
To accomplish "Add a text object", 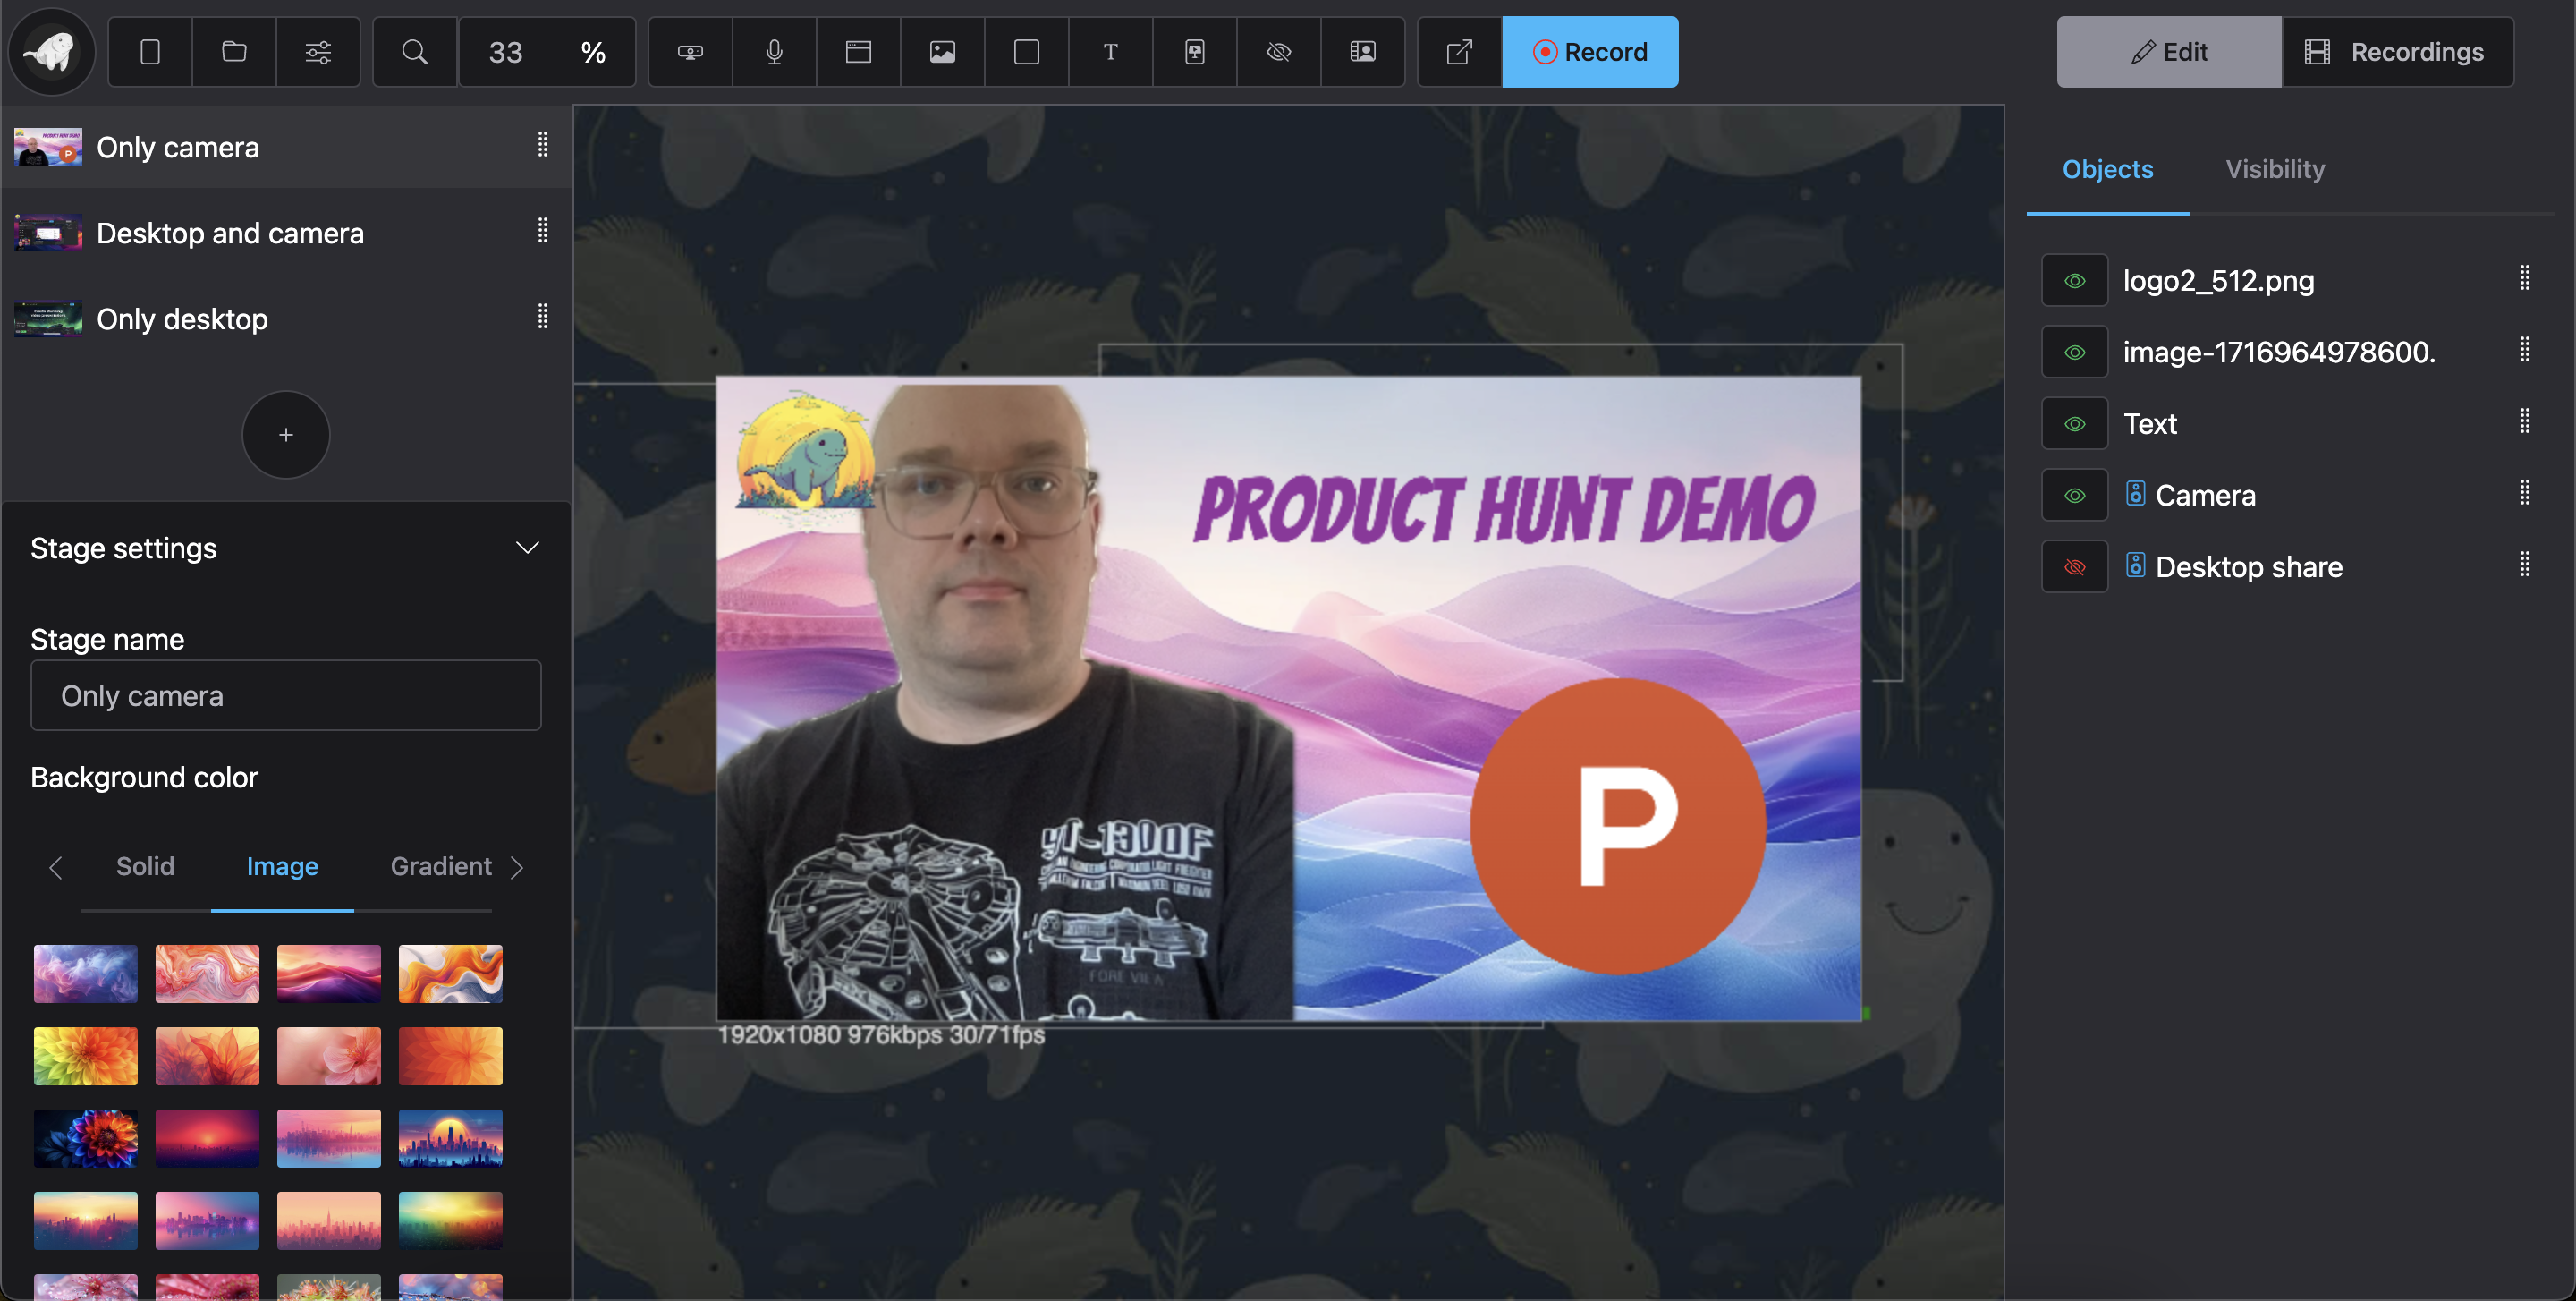I will [x=1110, y=52].
